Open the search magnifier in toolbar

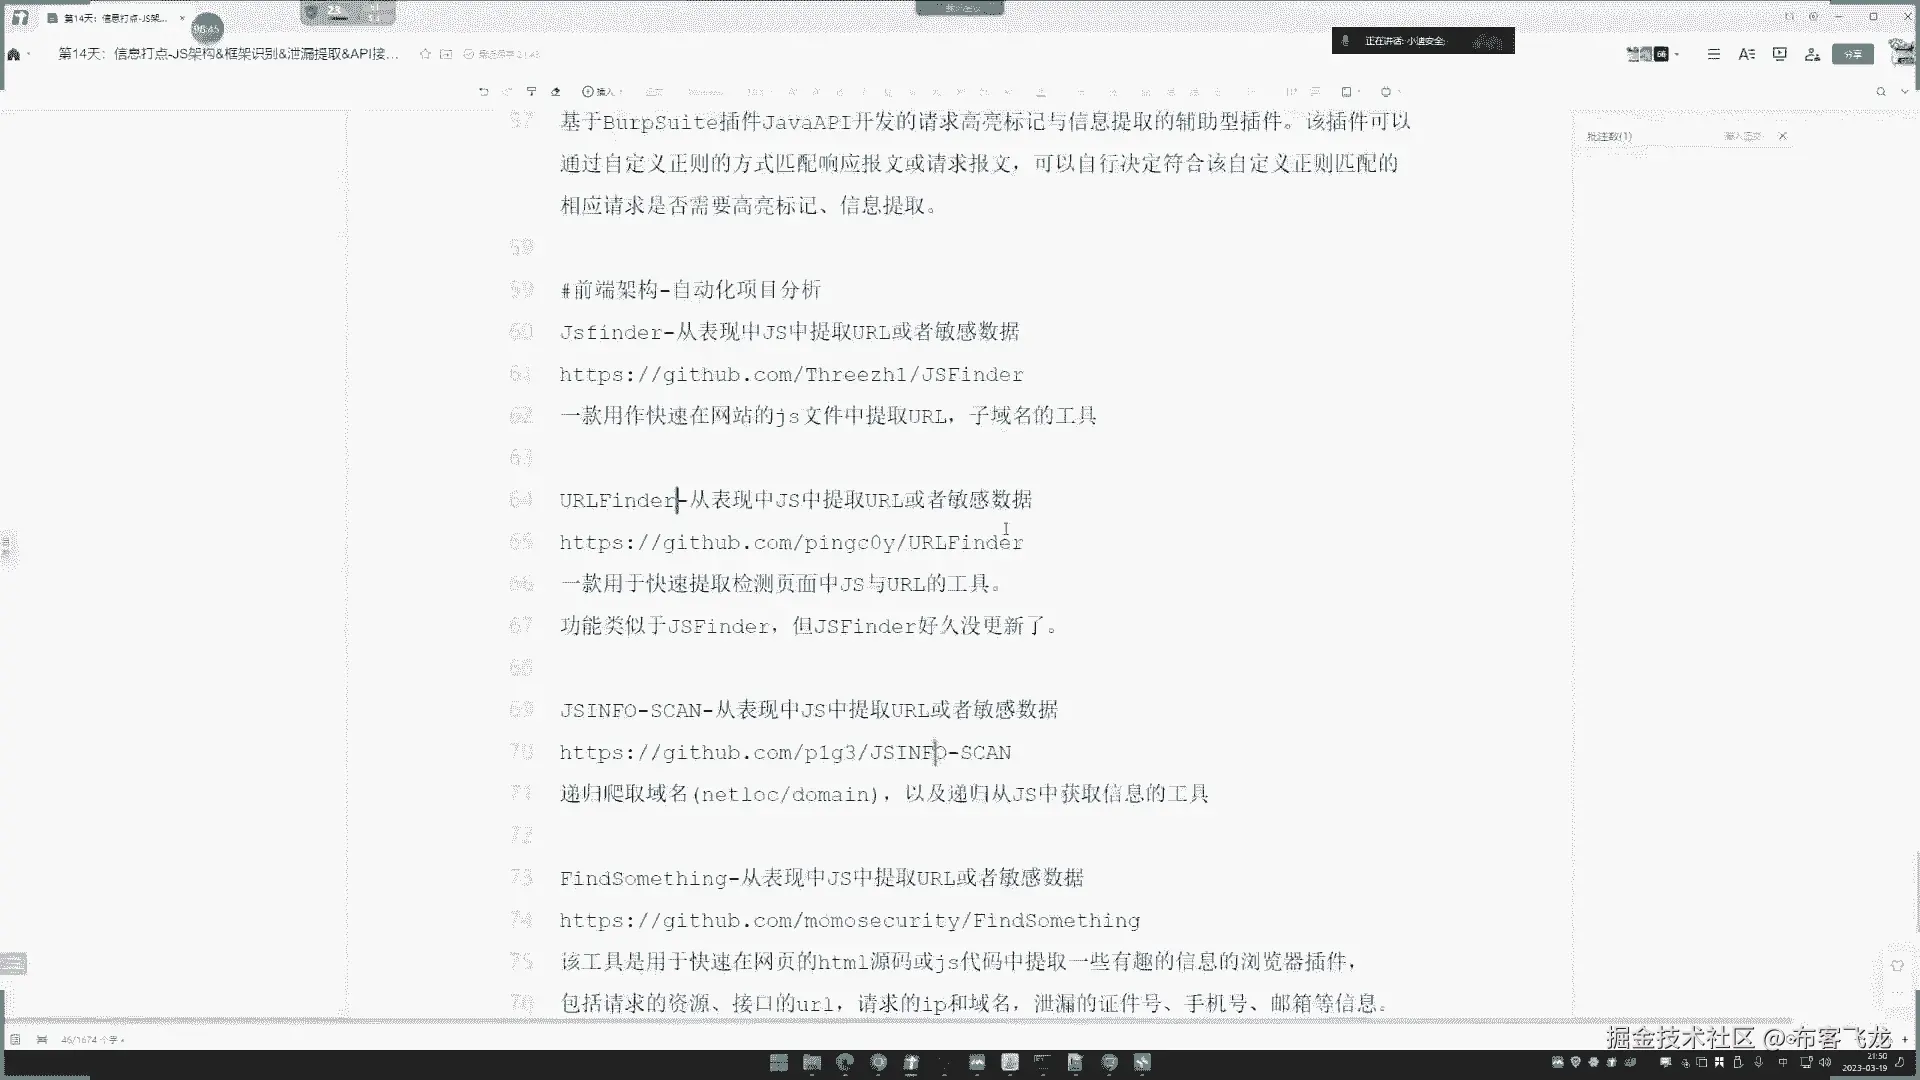coord(1880,91)
